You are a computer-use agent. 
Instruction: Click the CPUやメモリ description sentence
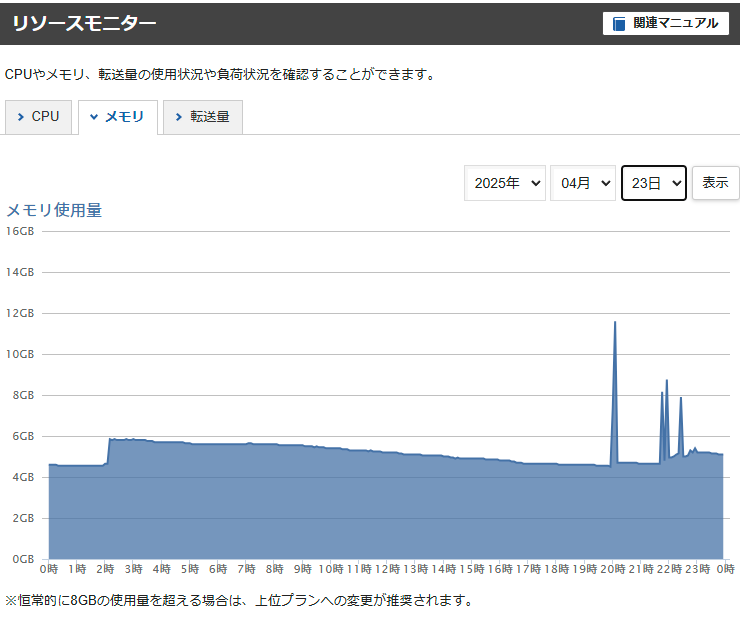click(x=220, y=75)
